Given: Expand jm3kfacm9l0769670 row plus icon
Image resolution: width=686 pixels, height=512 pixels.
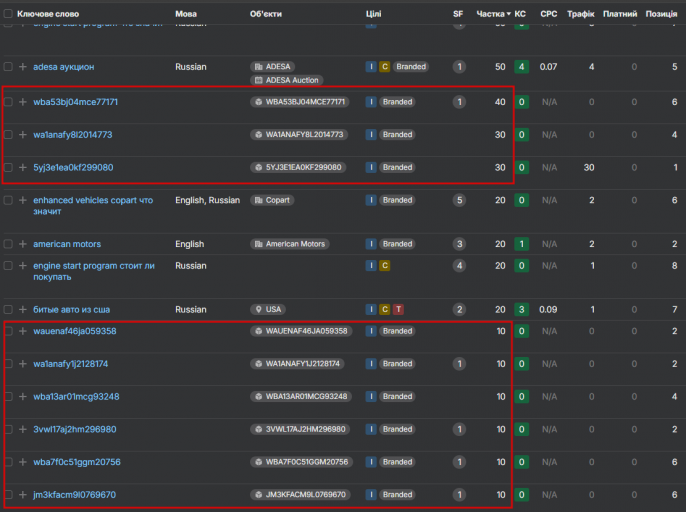Looking at the screenshot, I should tap(23, 494).
